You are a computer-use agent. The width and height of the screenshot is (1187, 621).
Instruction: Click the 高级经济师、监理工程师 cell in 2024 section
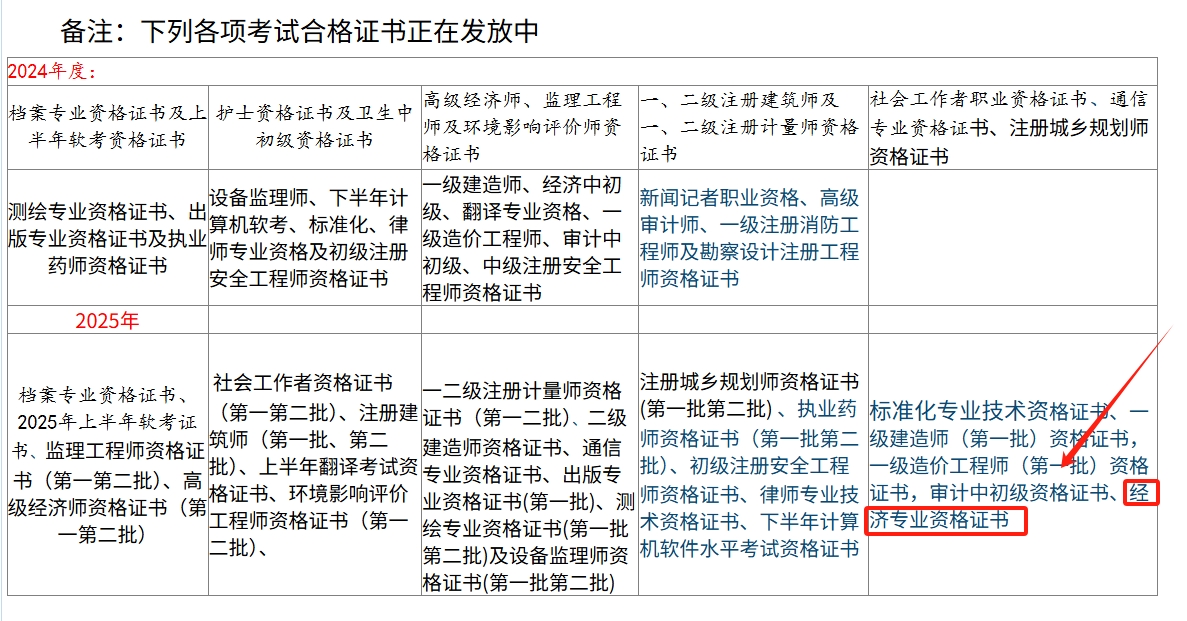[523, 126]
